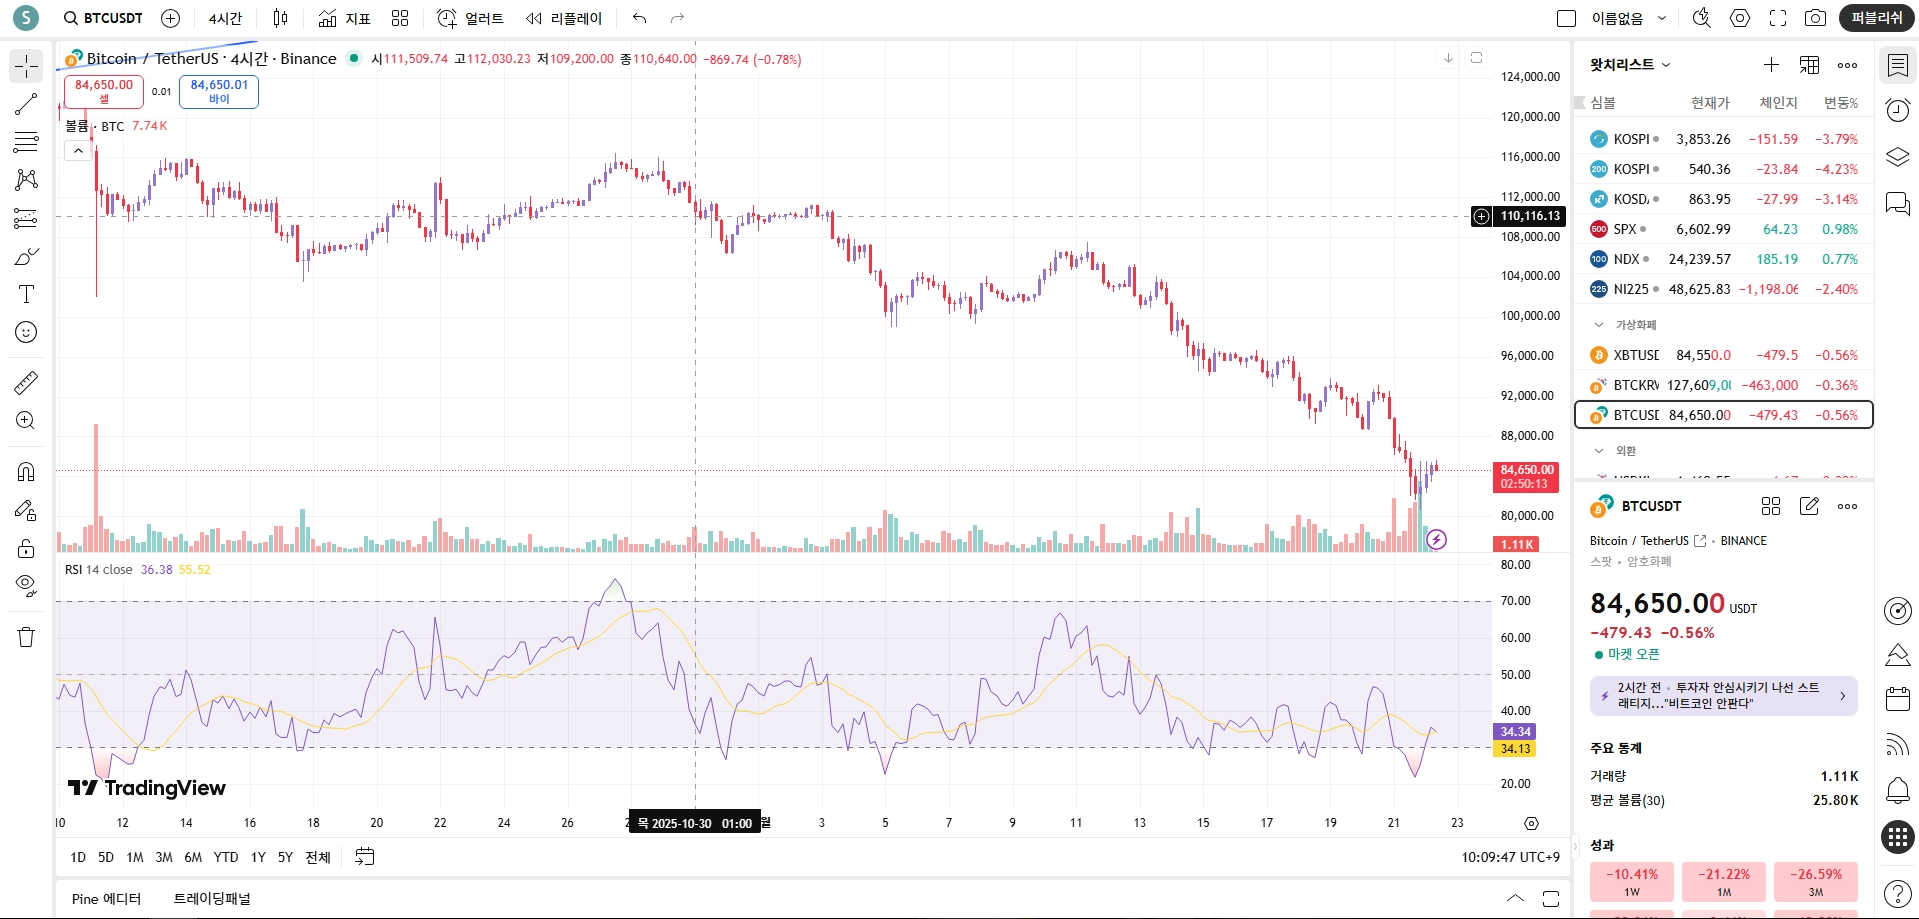
Task: Select the XBTUSD watchlist row
Action: [x=1724, y=355]
